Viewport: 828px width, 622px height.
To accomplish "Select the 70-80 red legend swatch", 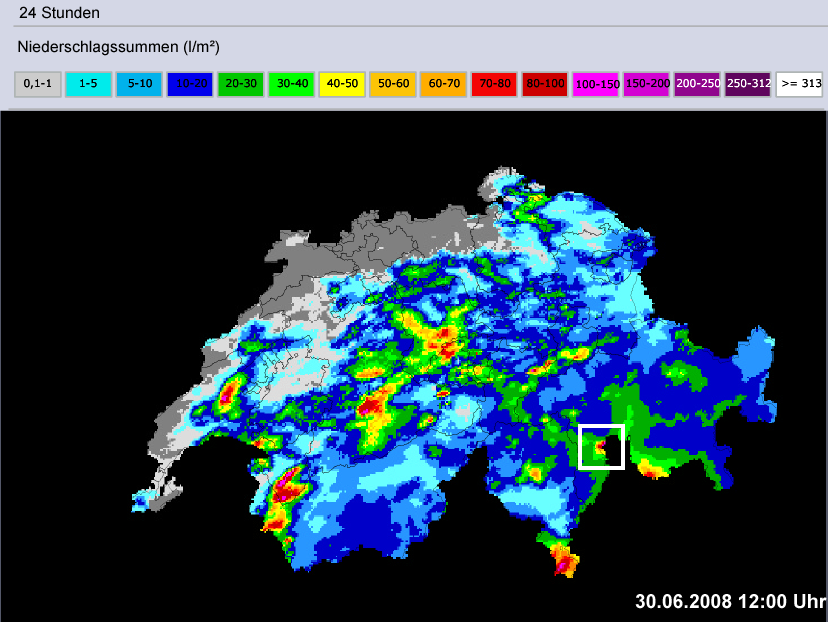I will tap(494, 84).
